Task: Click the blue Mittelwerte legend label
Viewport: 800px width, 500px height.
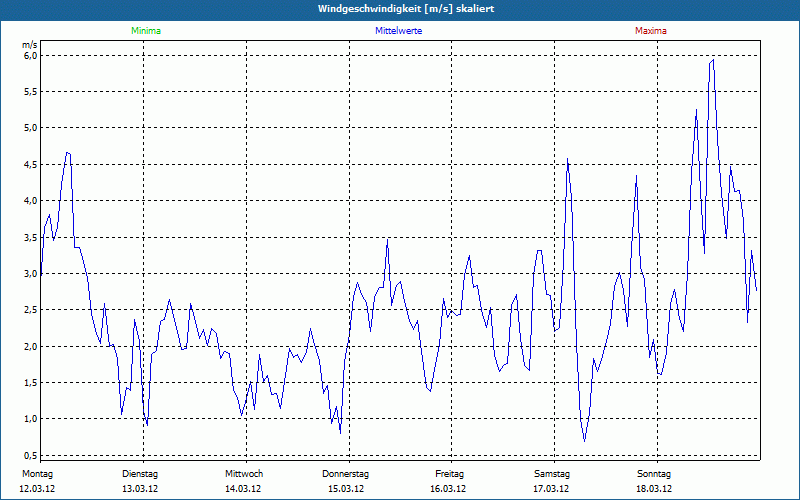Action: point(398,31)
